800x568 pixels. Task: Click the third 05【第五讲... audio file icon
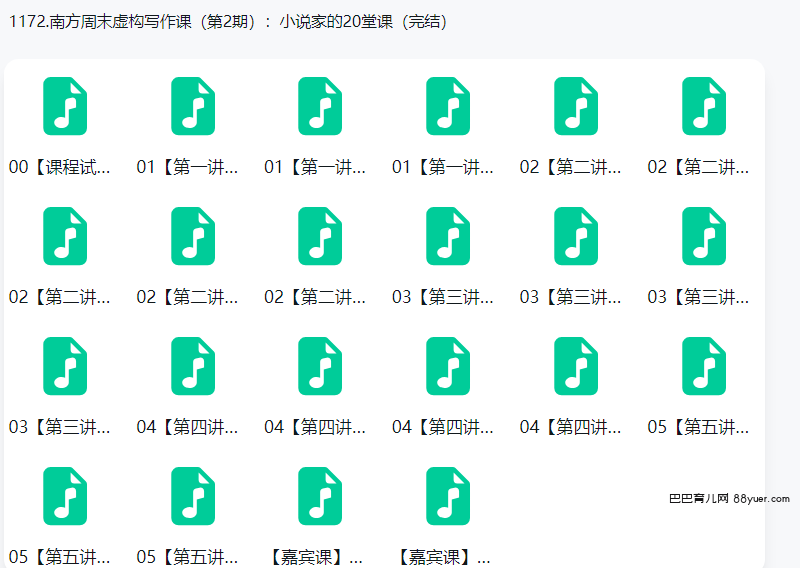click(193, 496)
